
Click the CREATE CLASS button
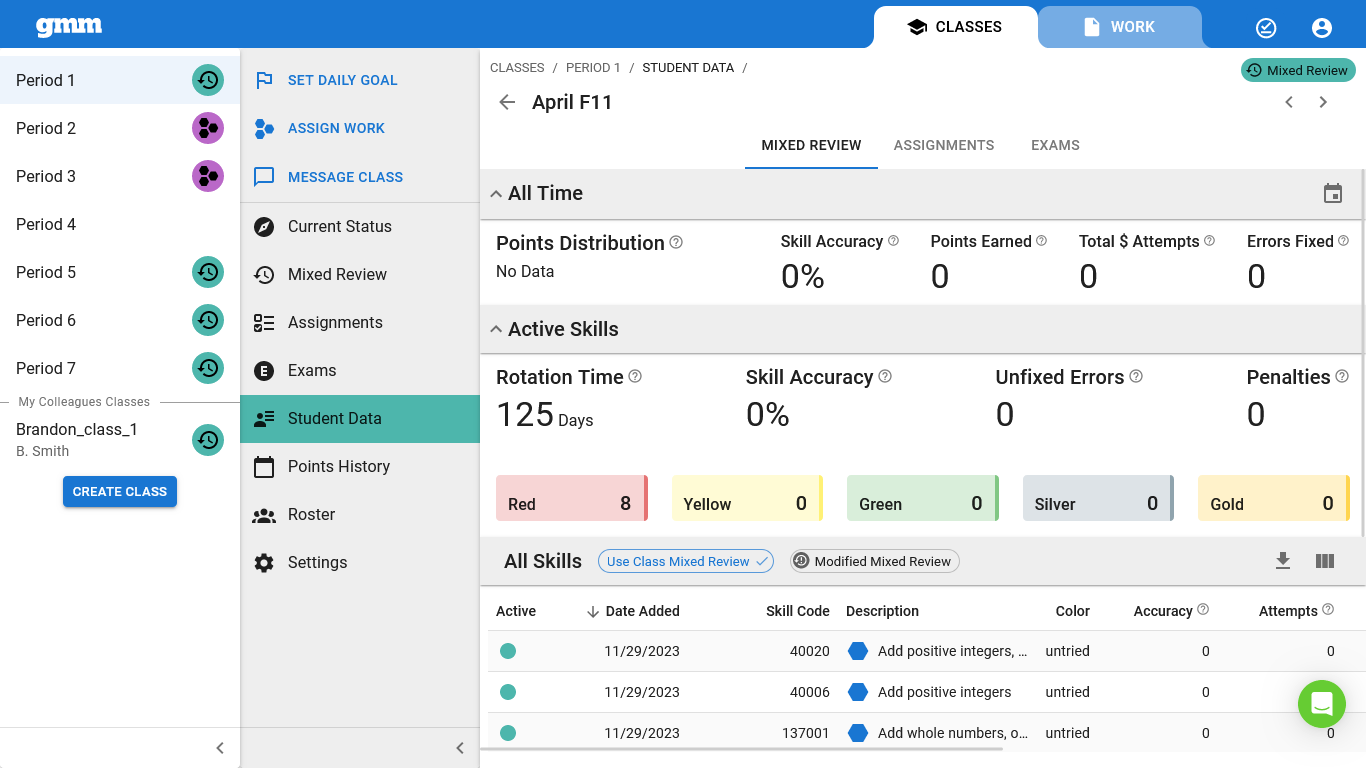coord(120,491)
